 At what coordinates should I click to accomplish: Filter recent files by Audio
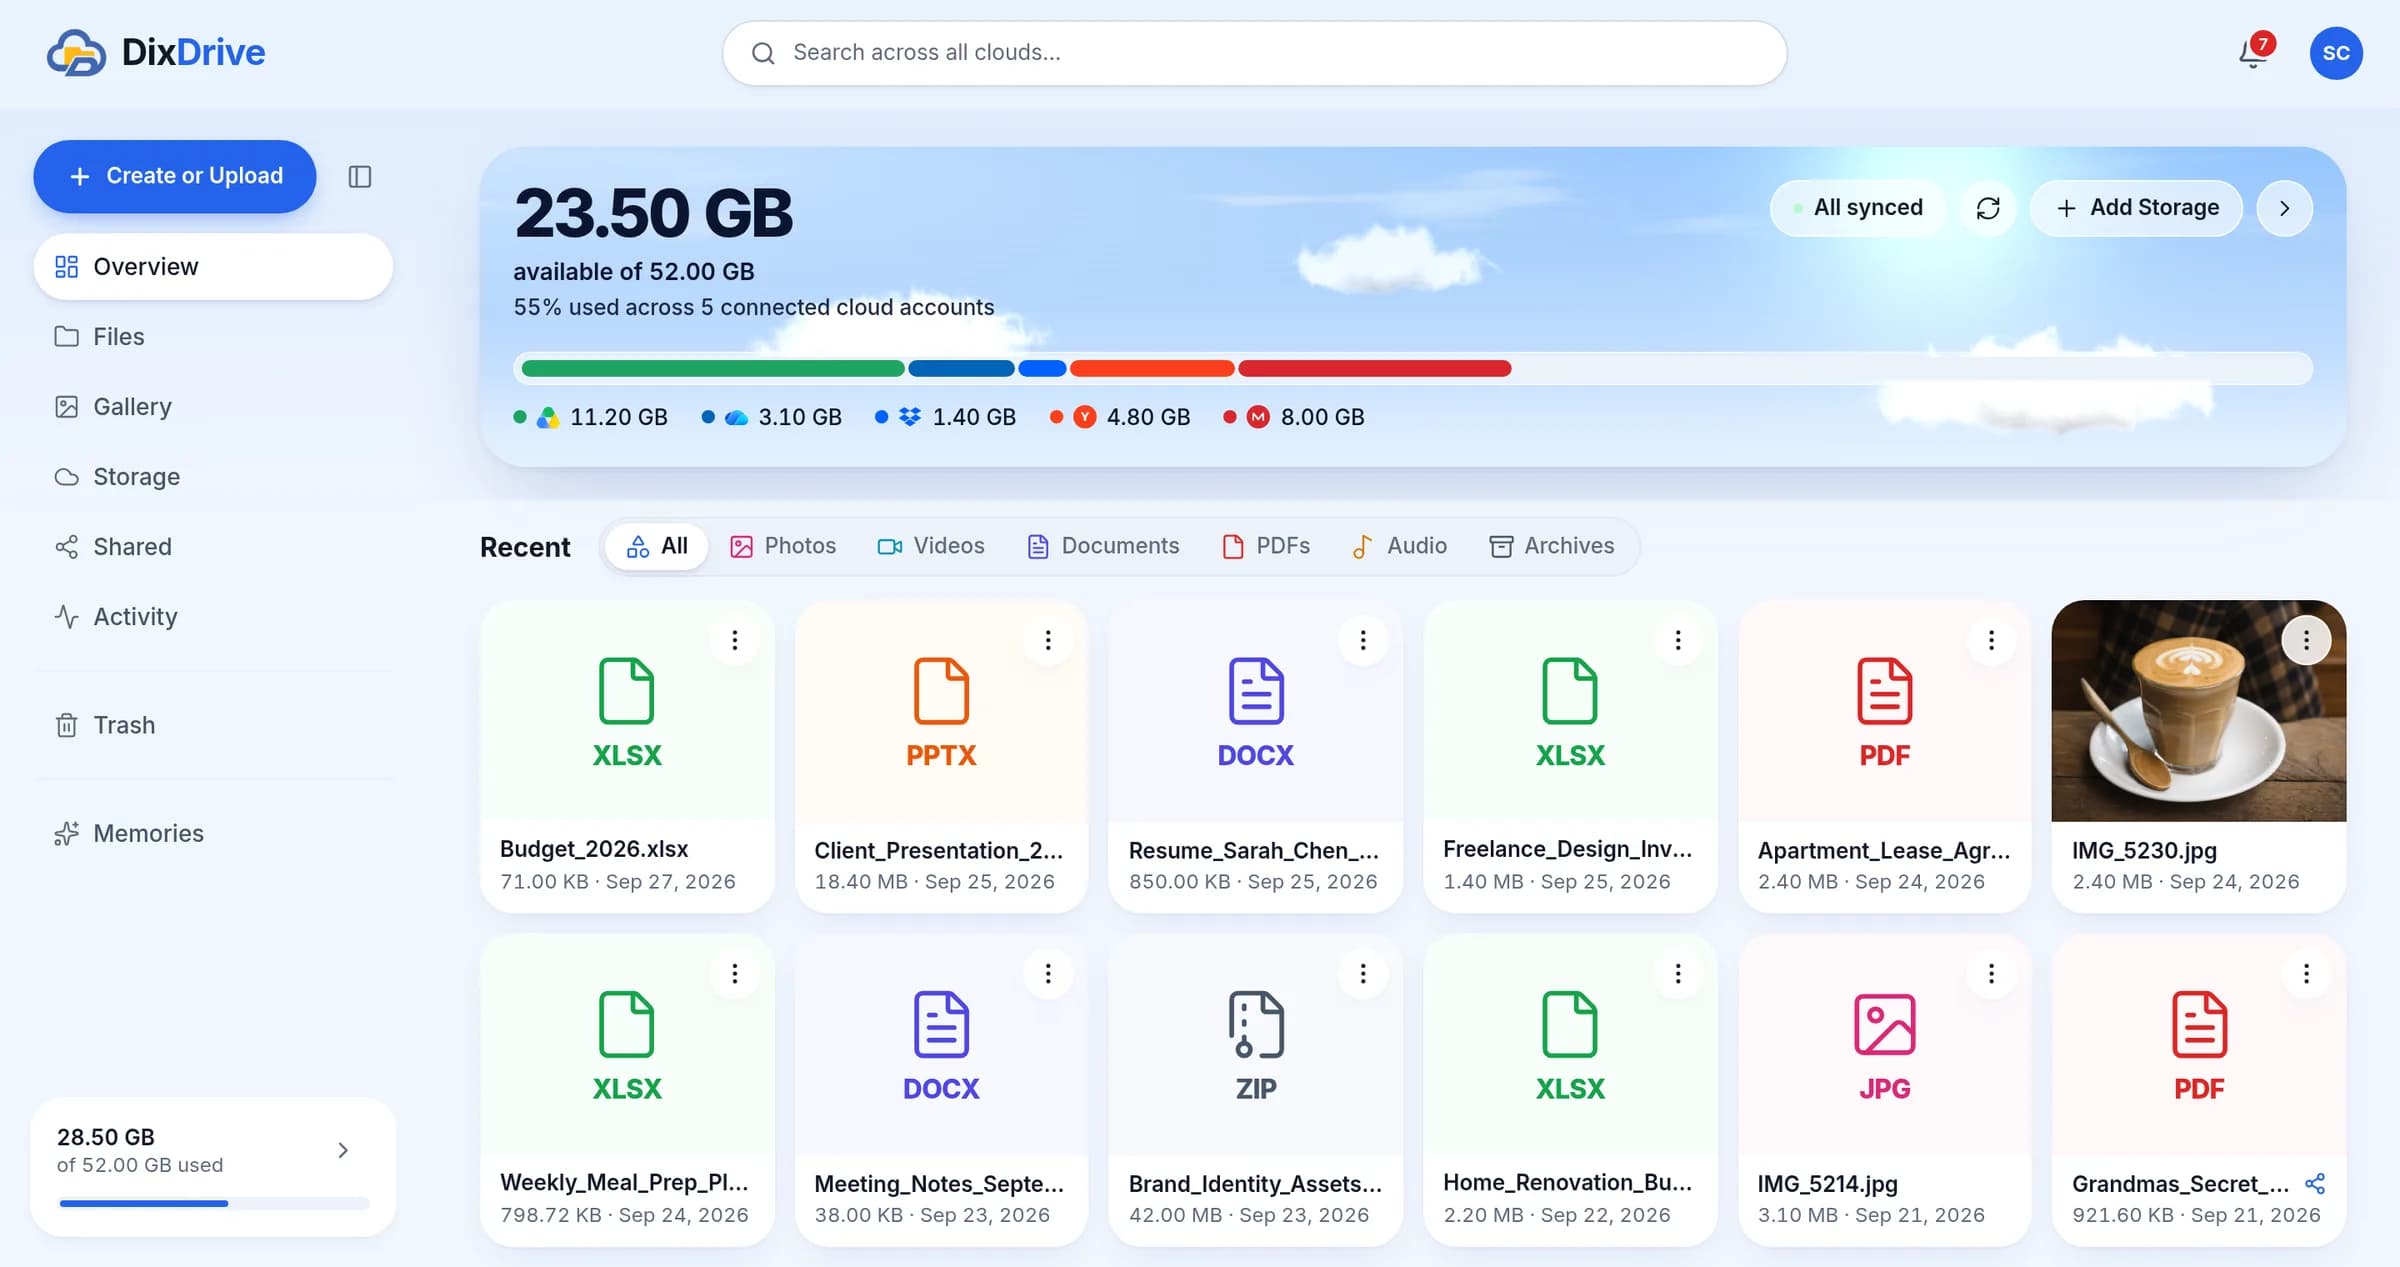coord(1400,546)
